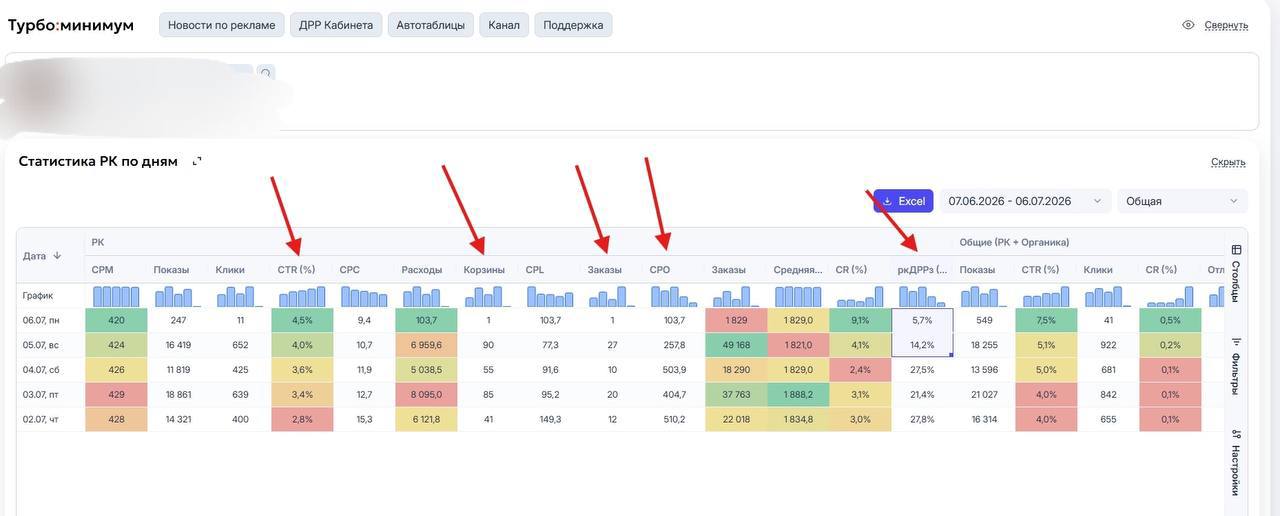Click the Расходы cell 8 095,0
The height and width of the screenshot is (516, 1280).
426,395
